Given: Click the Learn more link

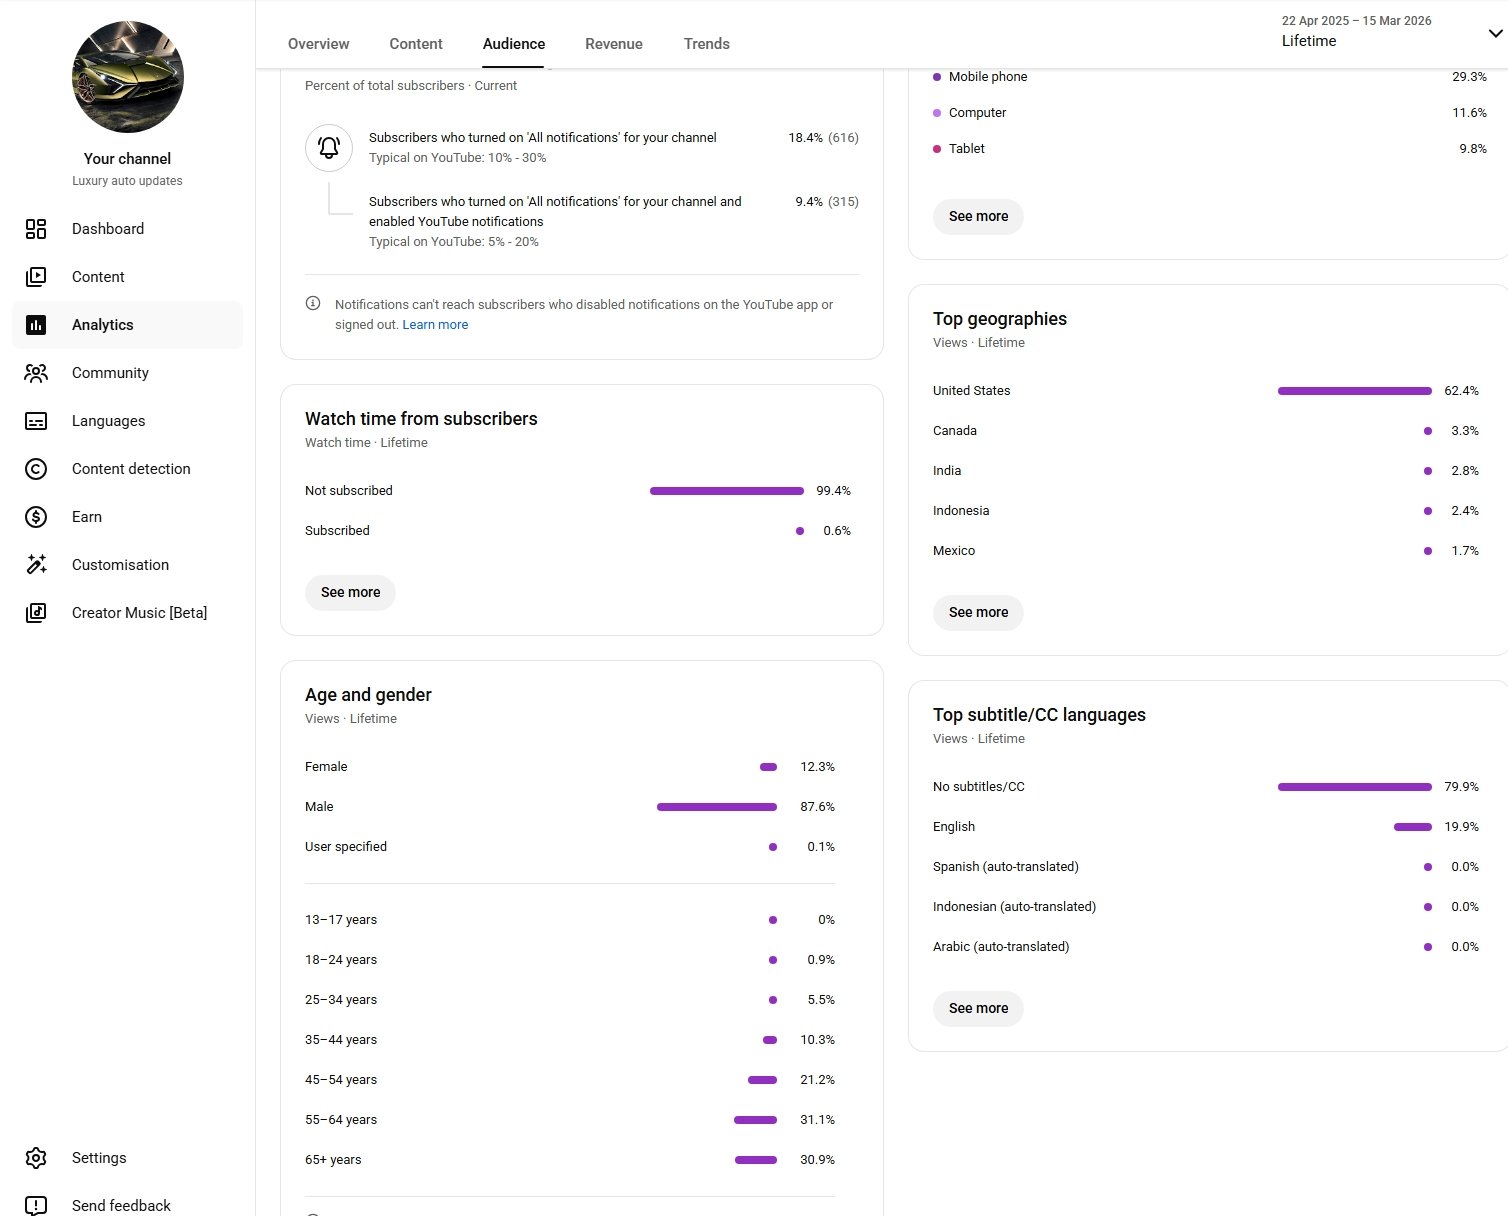Looking at the screenshot, I should click(435, 325).
